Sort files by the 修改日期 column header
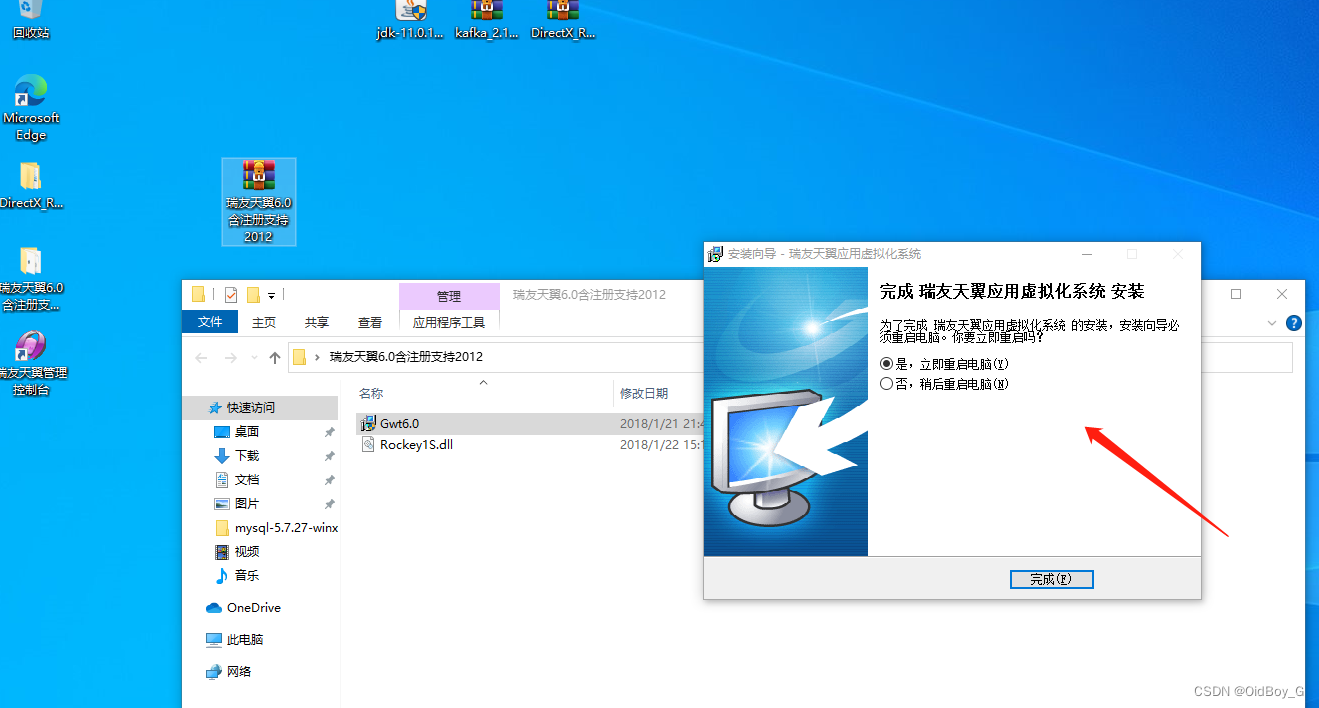 click(x=644, y=393)
